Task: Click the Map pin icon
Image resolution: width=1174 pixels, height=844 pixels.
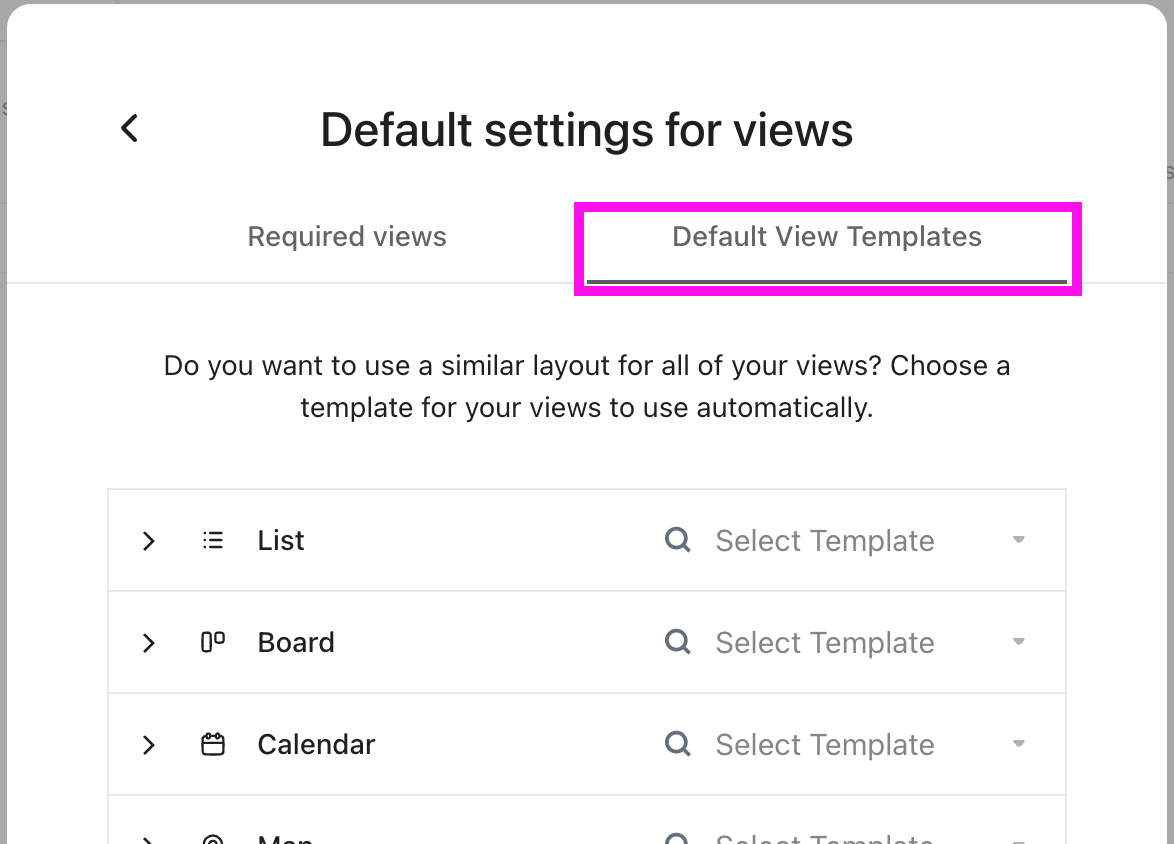Action: tap(213, 838)
